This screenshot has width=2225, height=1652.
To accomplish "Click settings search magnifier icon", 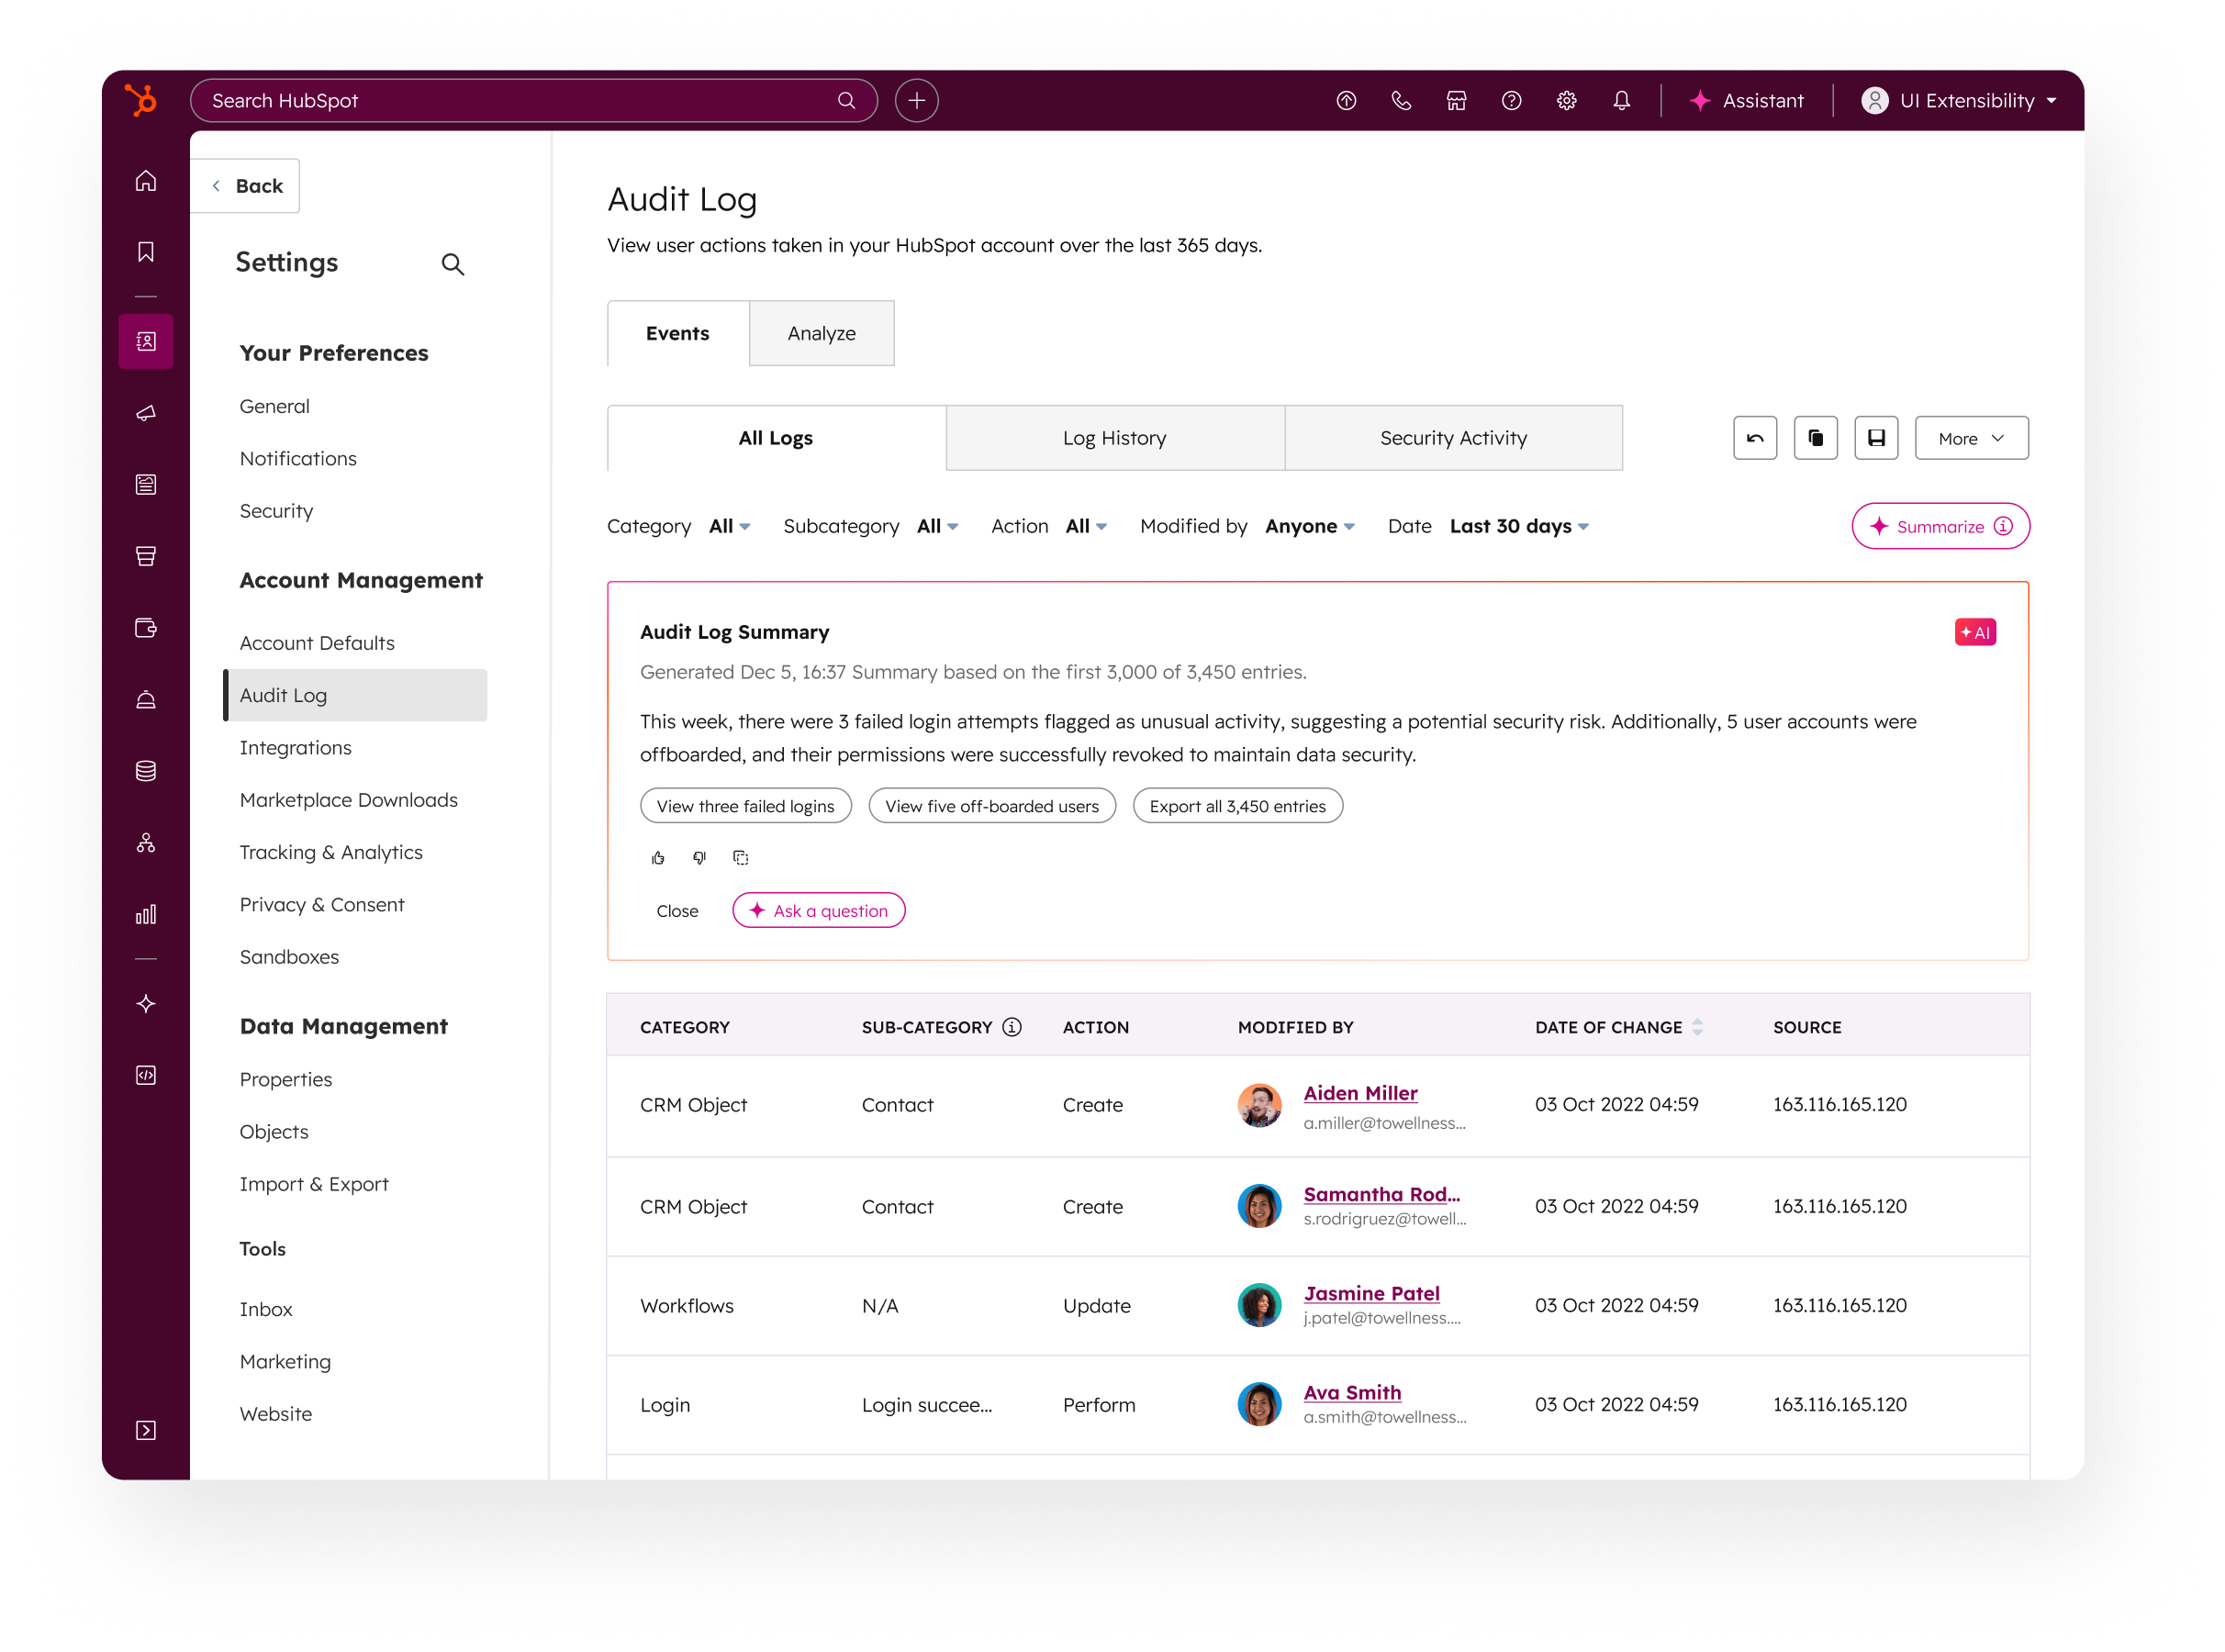I will pyautogui.click(x=453, y=264).
